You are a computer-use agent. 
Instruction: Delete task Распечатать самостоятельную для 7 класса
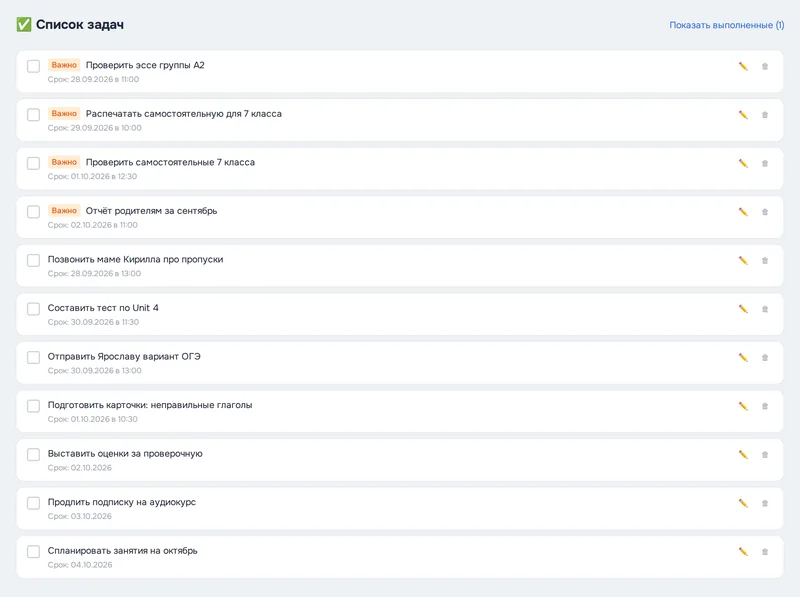(765, 115)
